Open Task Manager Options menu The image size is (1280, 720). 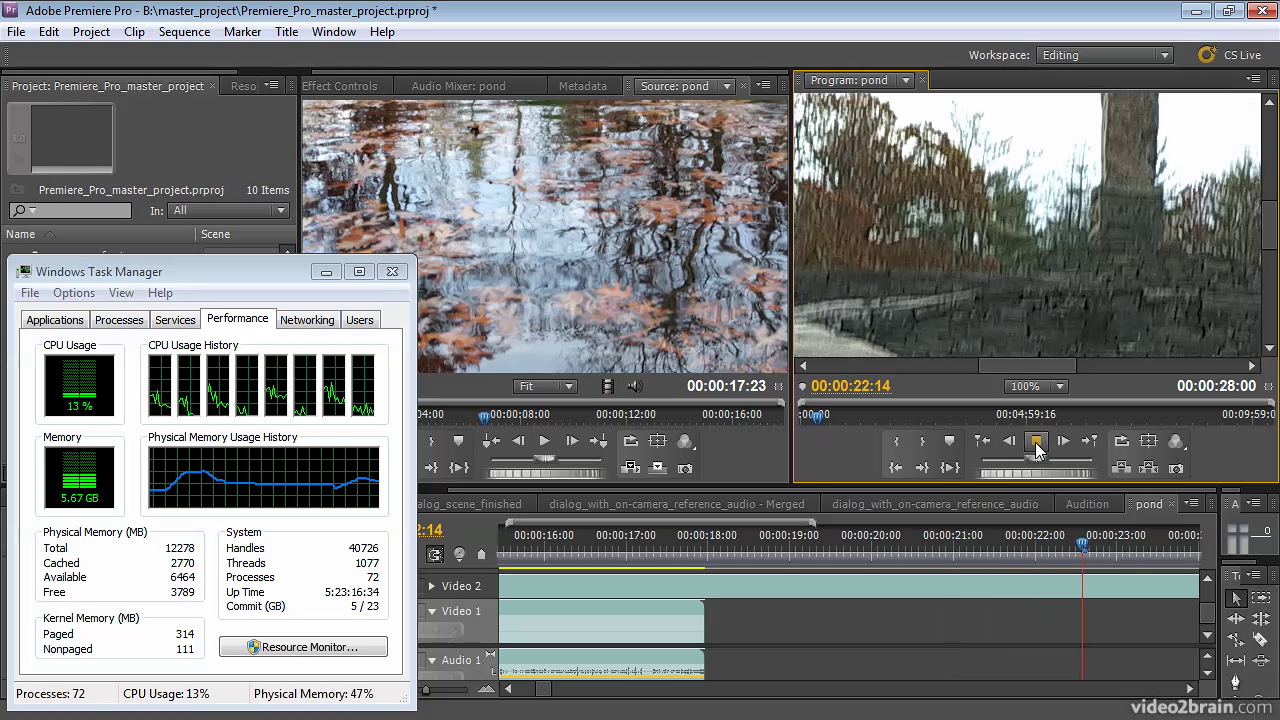pyautogui.click(x=74, y=293)
